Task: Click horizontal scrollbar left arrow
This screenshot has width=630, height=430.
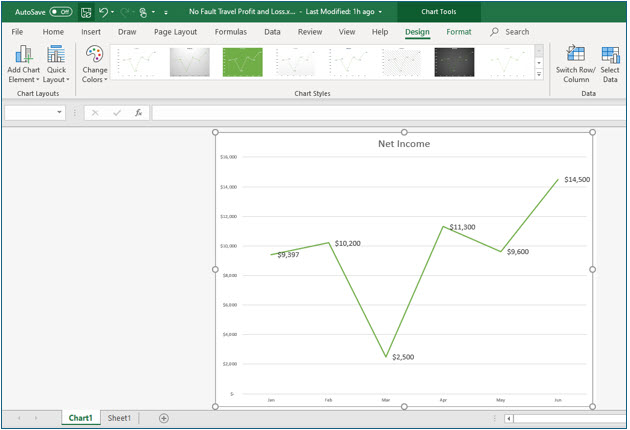Action: tap(509, 419)
